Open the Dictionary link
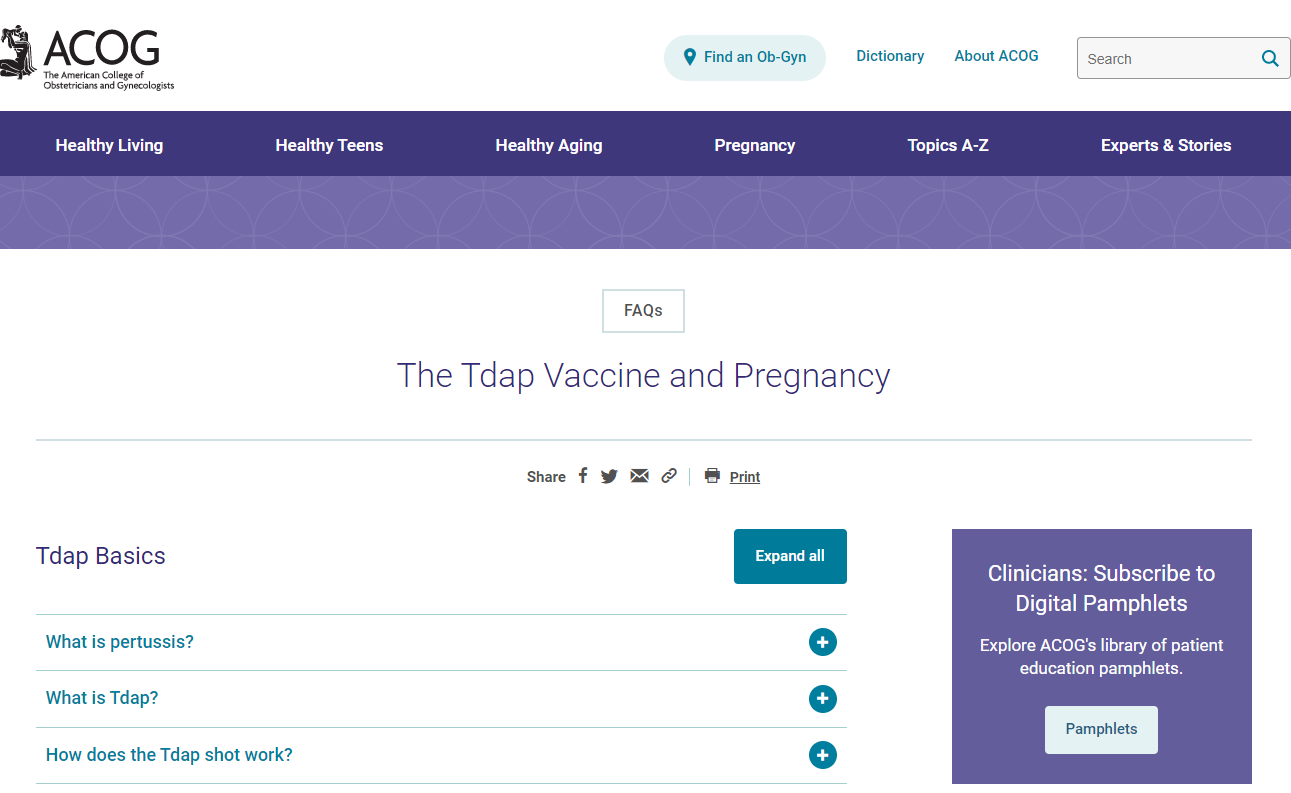 pyautogui.click(x=889, y=56)
